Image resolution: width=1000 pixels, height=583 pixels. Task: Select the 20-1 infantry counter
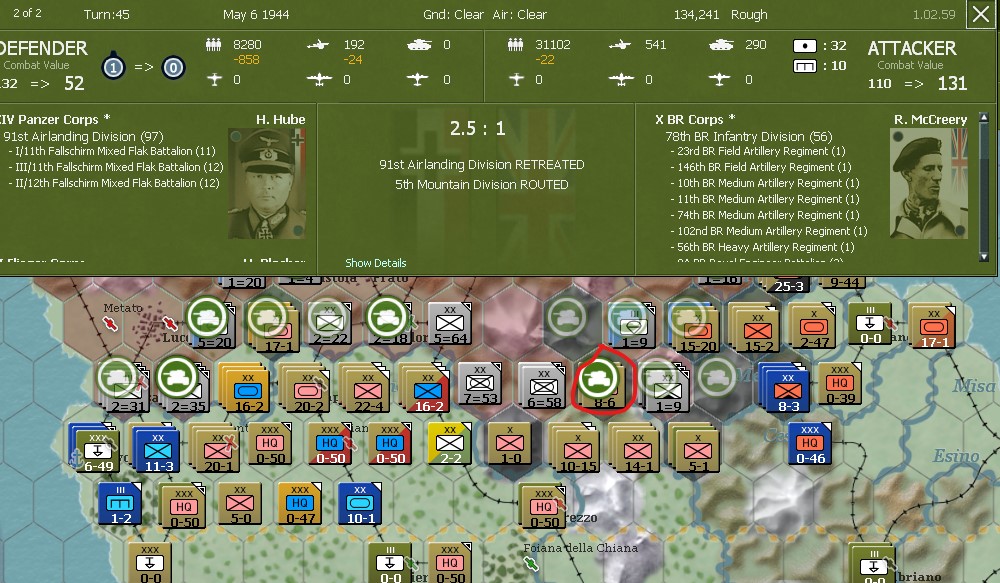click(217, 449)
